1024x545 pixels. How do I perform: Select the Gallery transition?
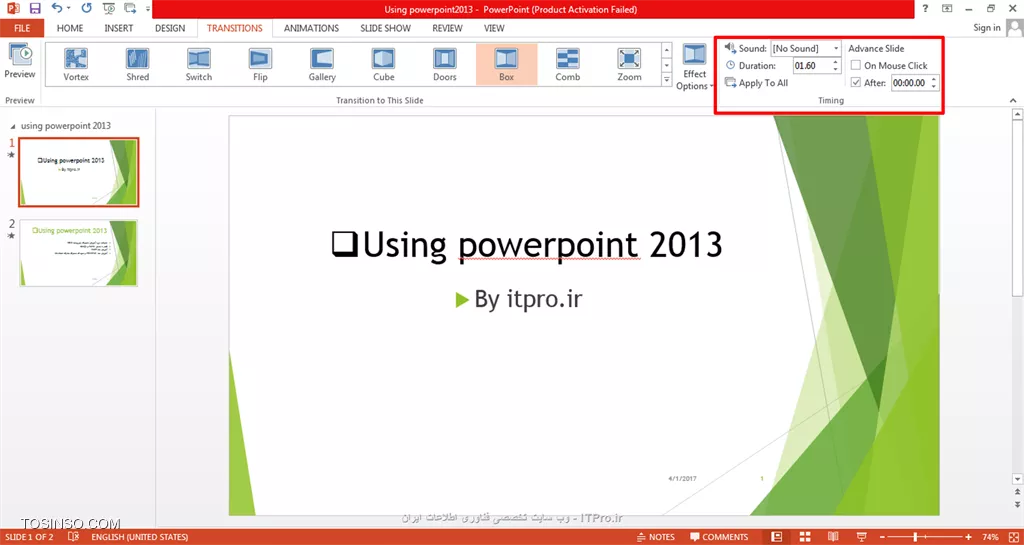coord(321,64)
